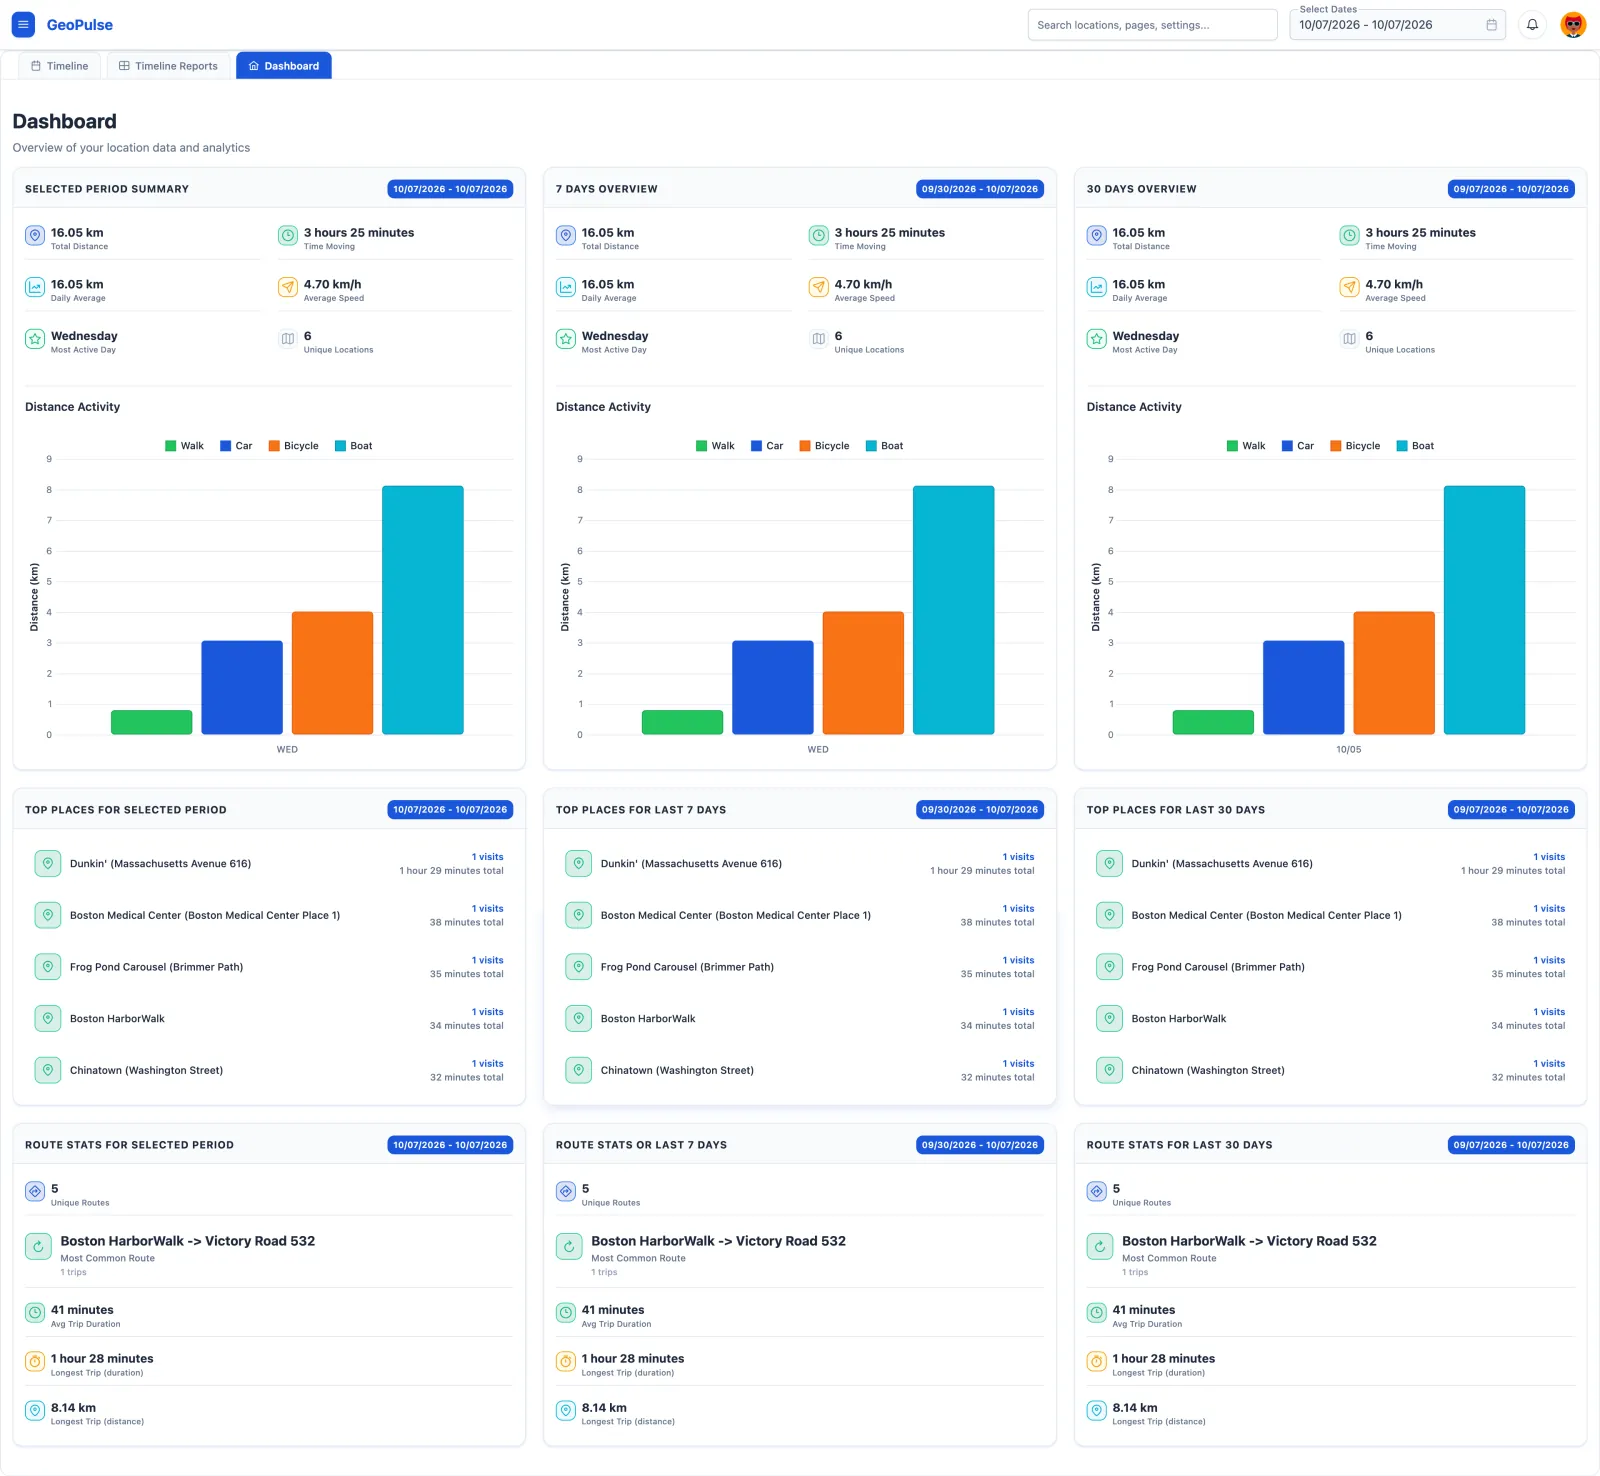Click Average Speed icon in 30 Days Overview
The height and width of the screenshot is (1476, 1600).
[1350, 288]
